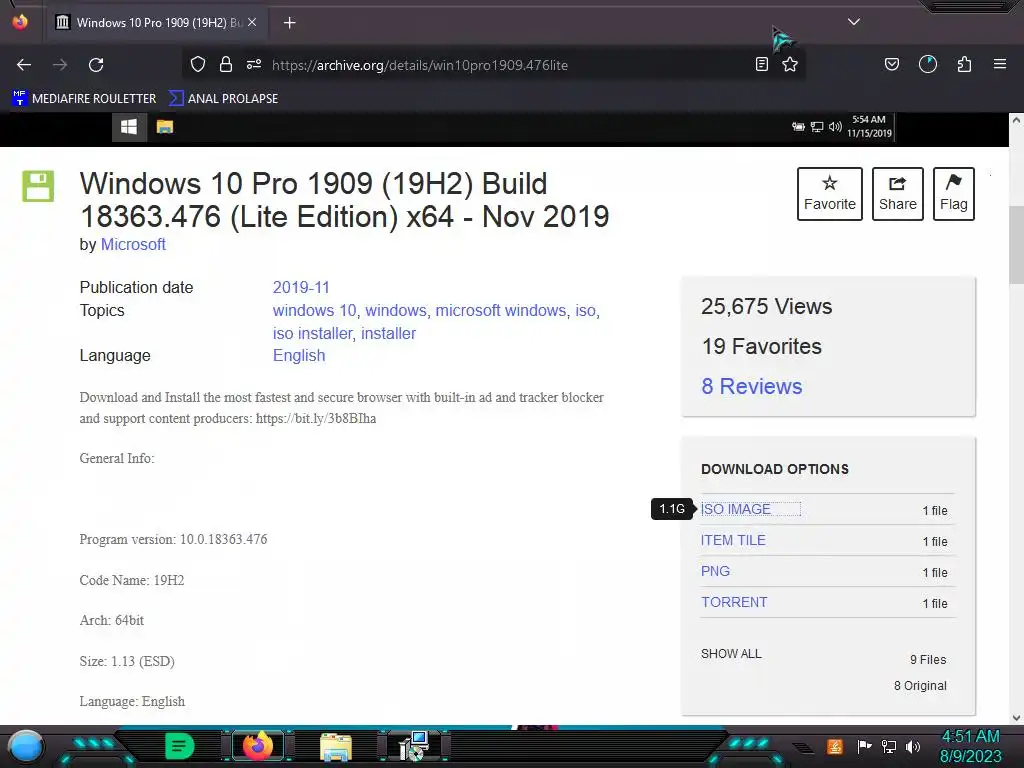Click the 19 Favorites text
This screenshot has width=1024, height=768.
tap(761, 346)
